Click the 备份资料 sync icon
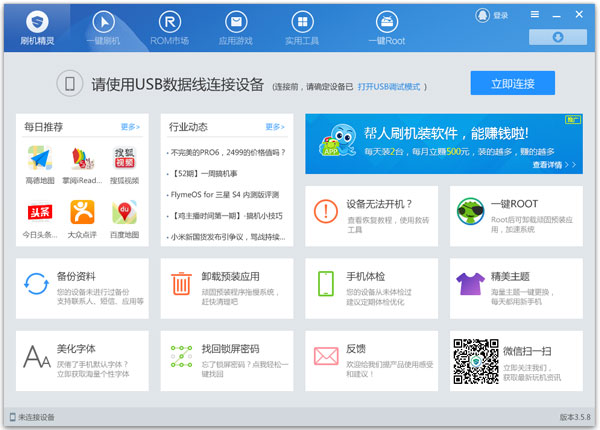Image resolution: width=600 pixels, height=430 pixels. (x=36, y=284)
